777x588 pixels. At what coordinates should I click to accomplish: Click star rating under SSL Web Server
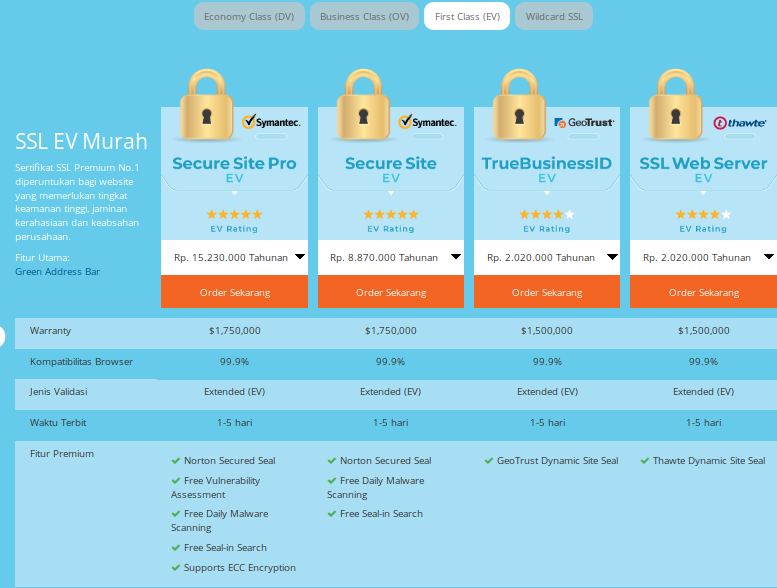click(x=703, y=214)
